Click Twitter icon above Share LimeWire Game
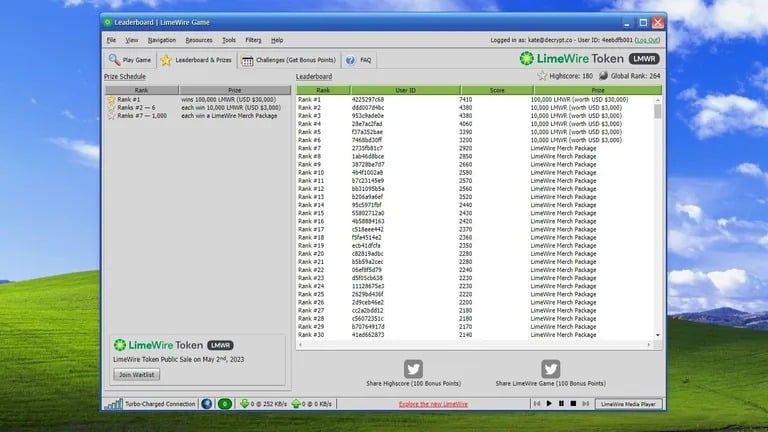Viewport: 768px width, 432px height. tap(551, 369)
